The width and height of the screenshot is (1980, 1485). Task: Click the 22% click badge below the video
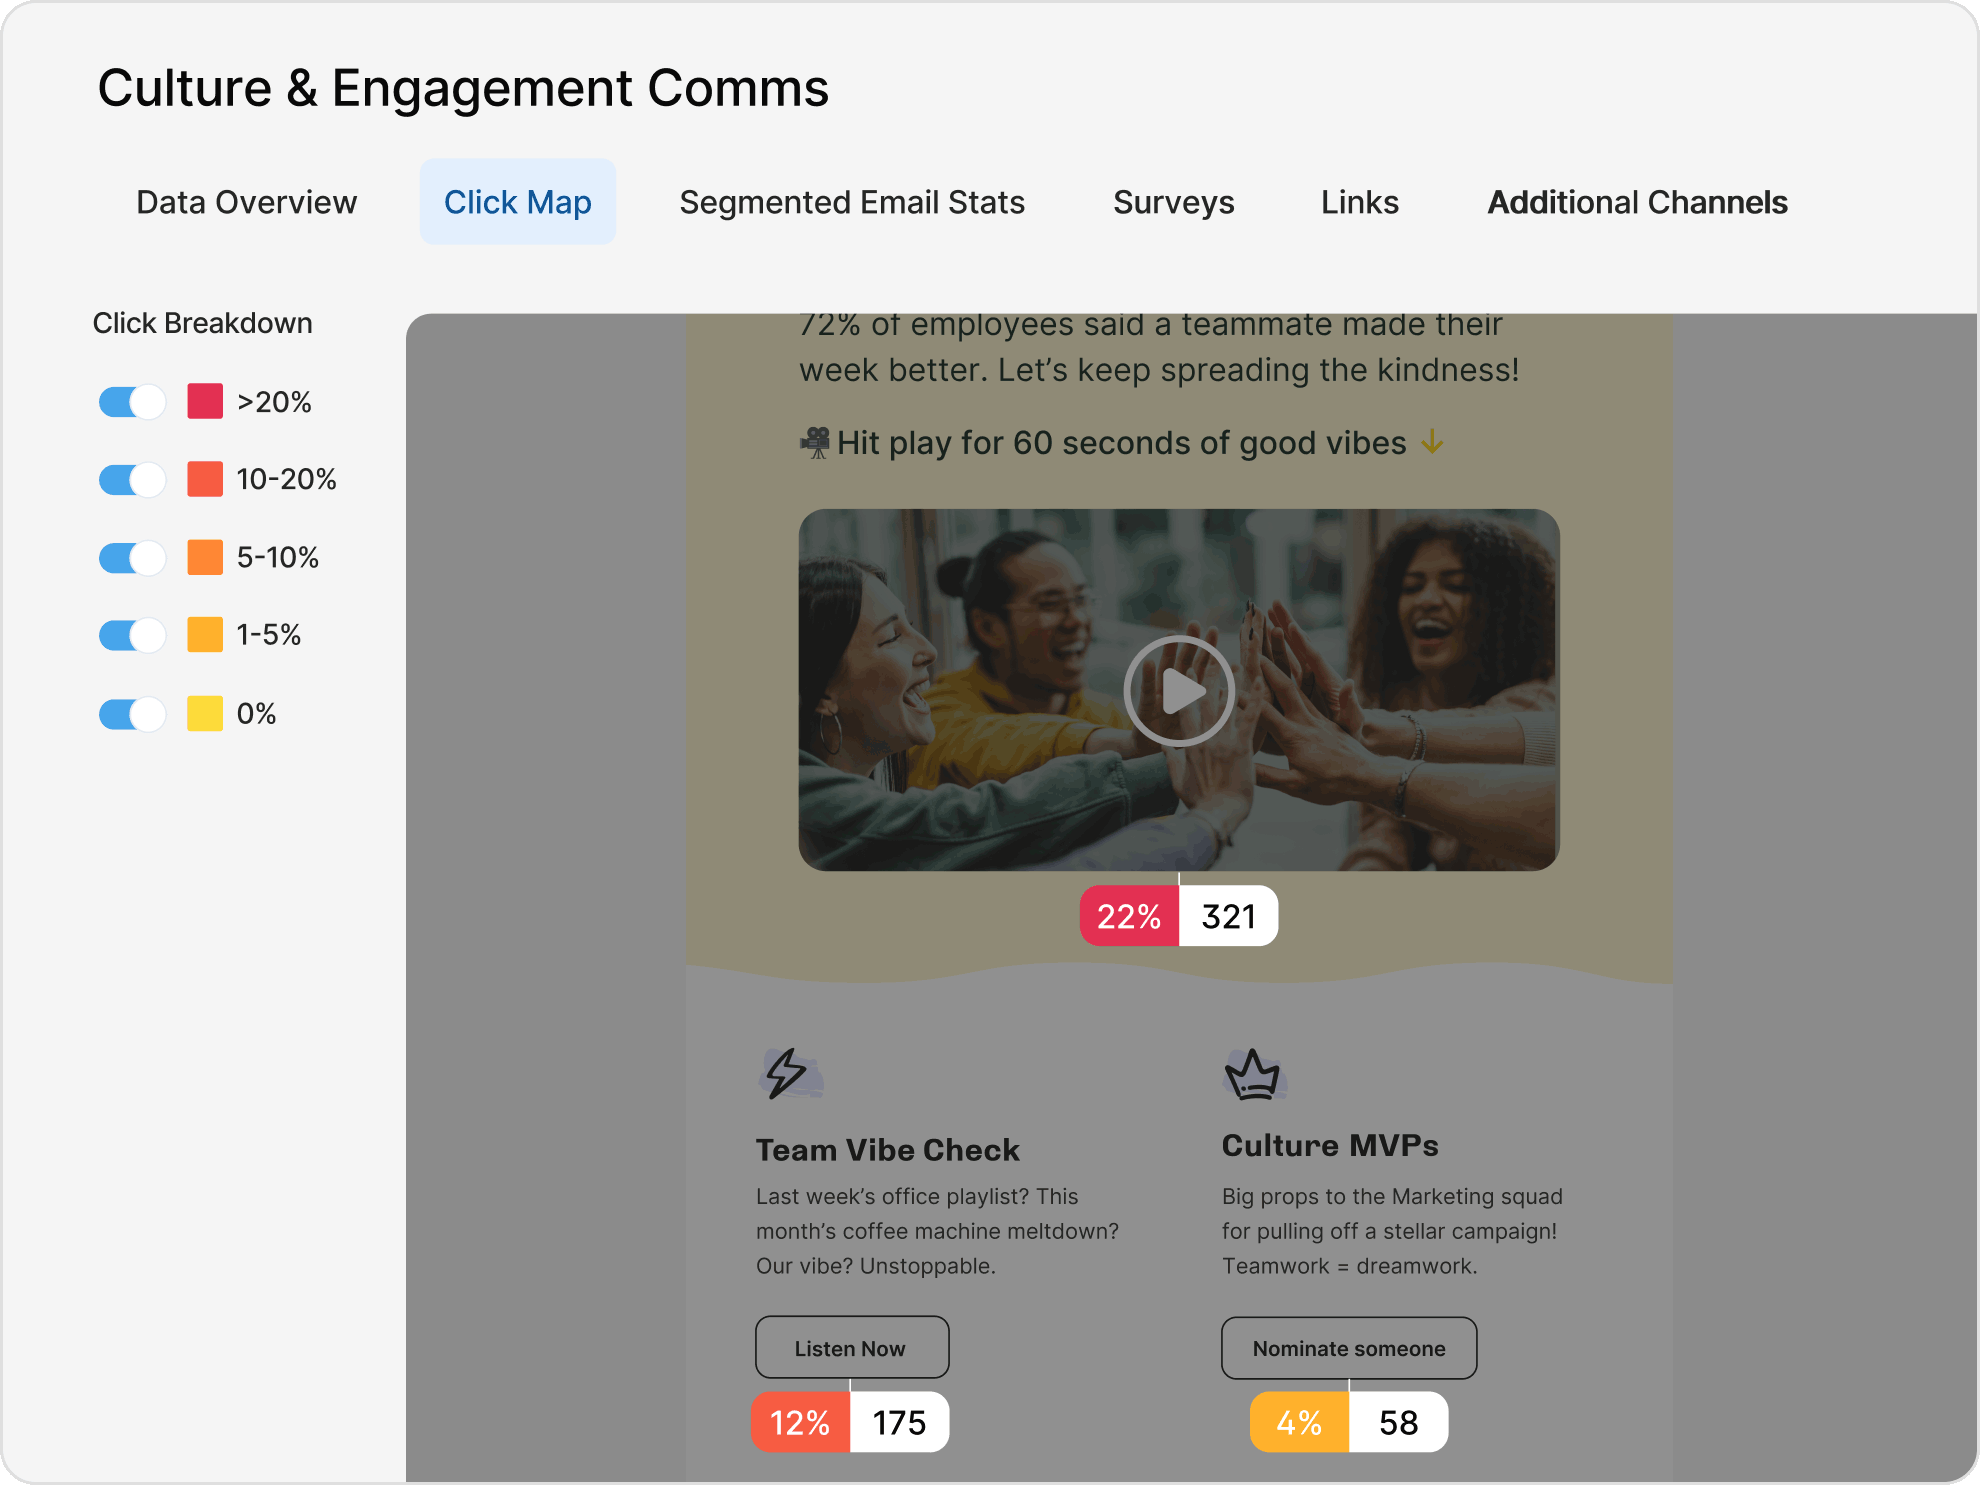(x=1129, y=915)
